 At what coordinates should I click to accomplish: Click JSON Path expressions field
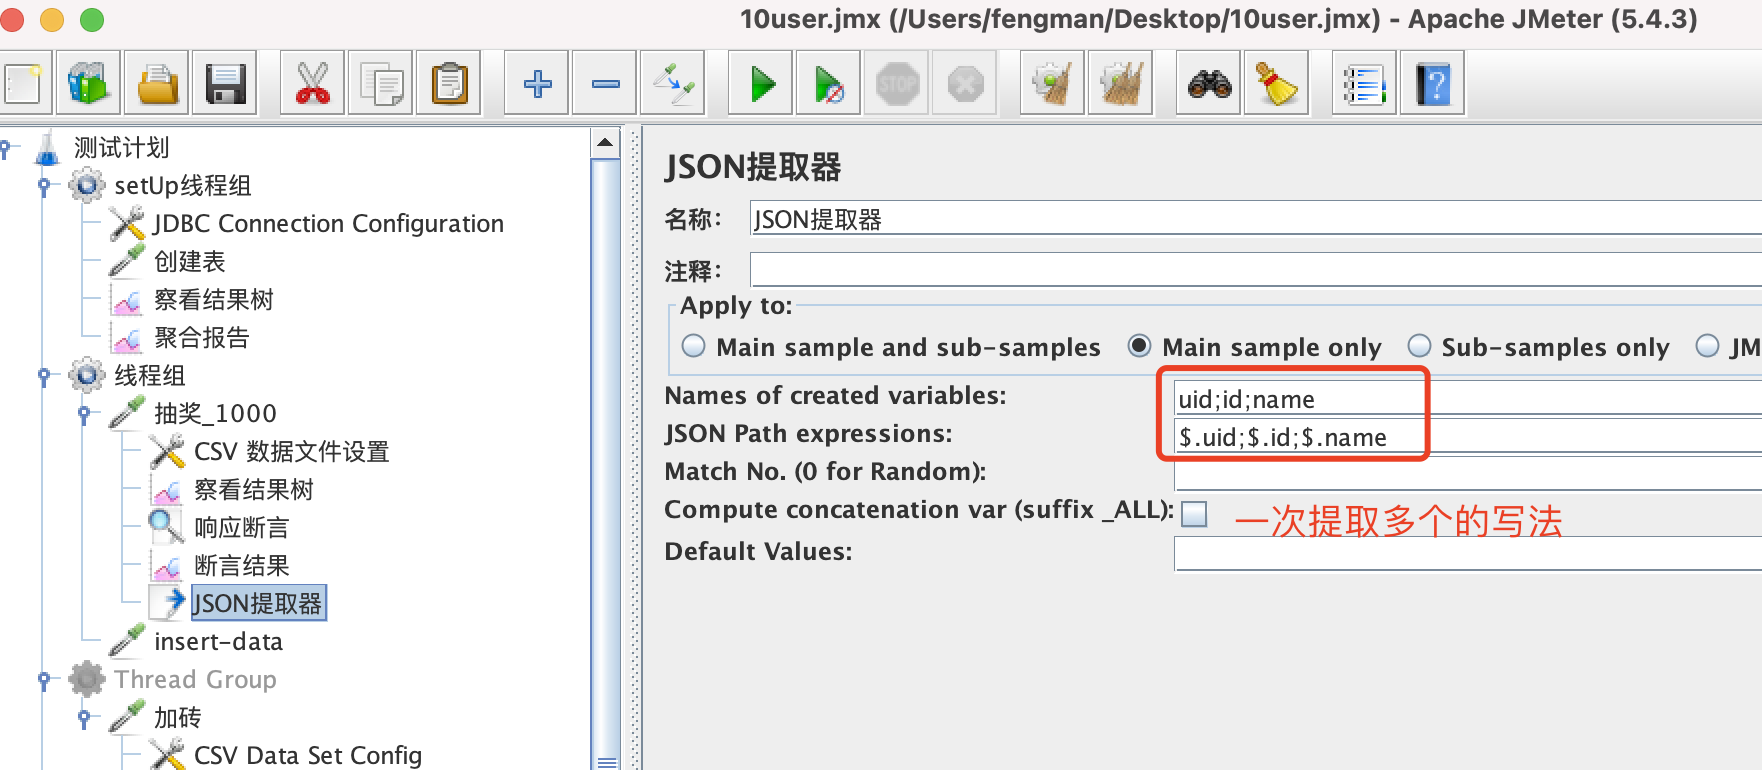[x=1468, y=437]
